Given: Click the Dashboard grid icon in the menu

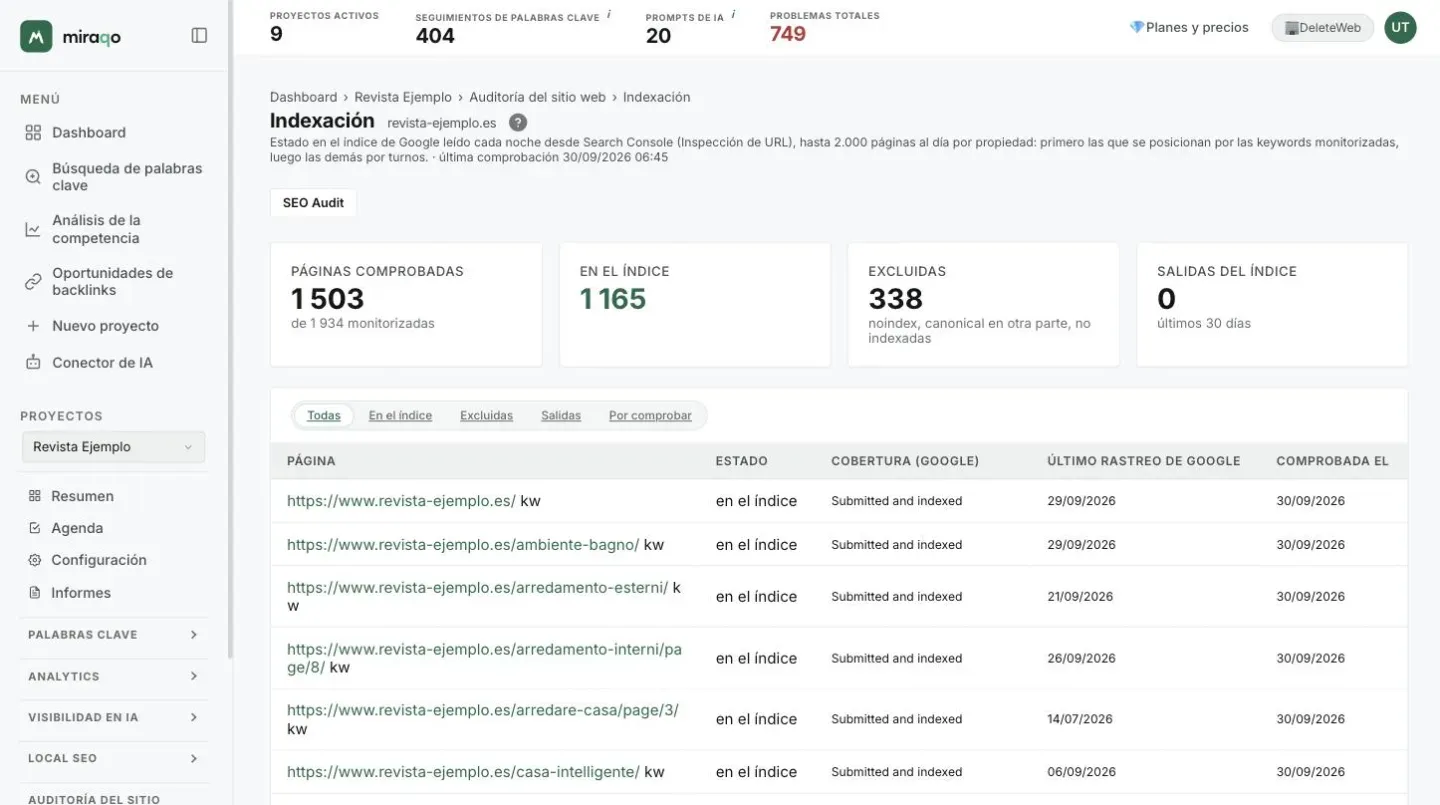Looking at the screenshot, I should (x=33, y=132).
